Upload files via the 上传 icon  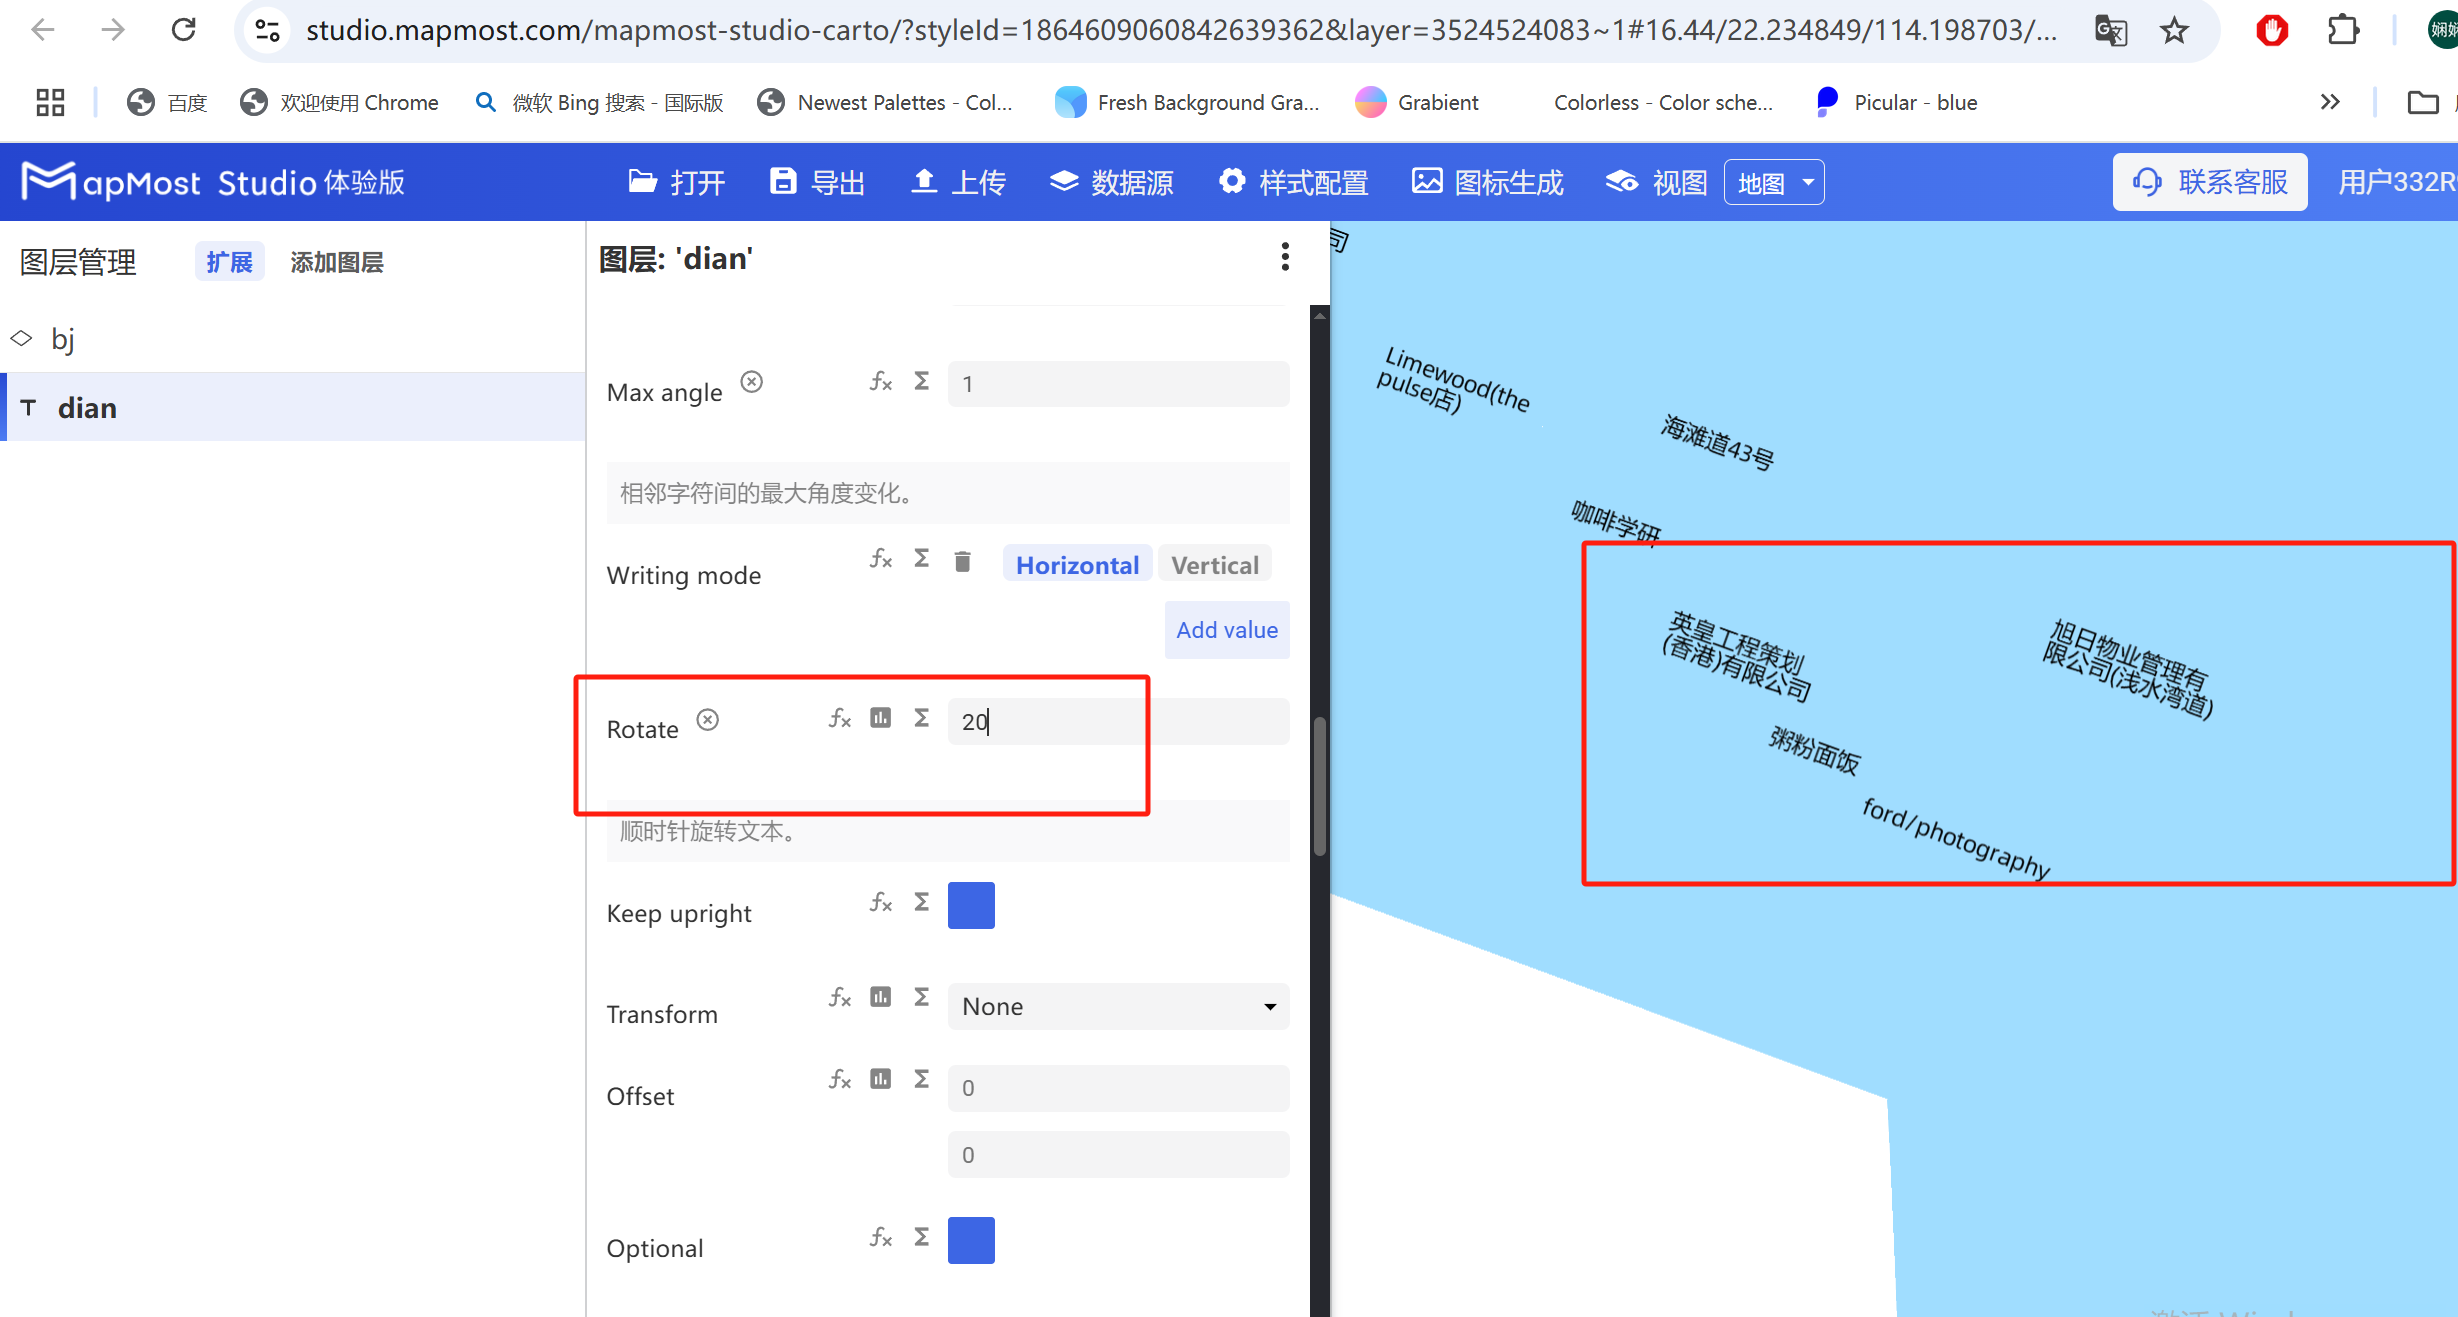957,182
